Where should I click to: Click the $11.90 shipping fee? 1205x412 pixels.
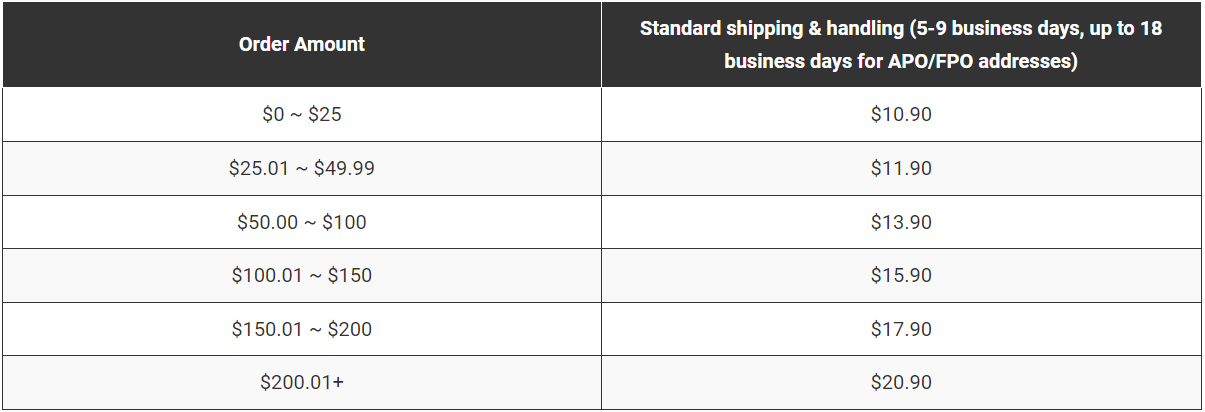tap(901, 168)
